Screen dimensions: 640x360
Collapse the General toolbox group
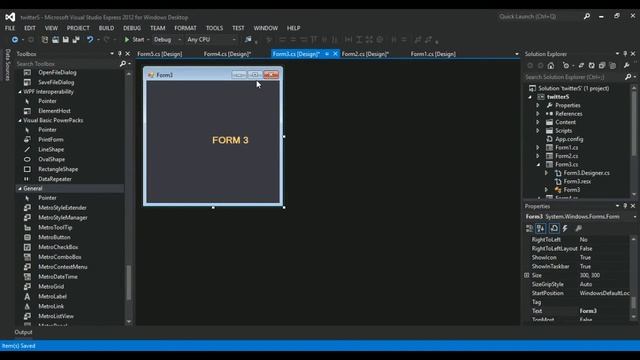click(20, 189)
